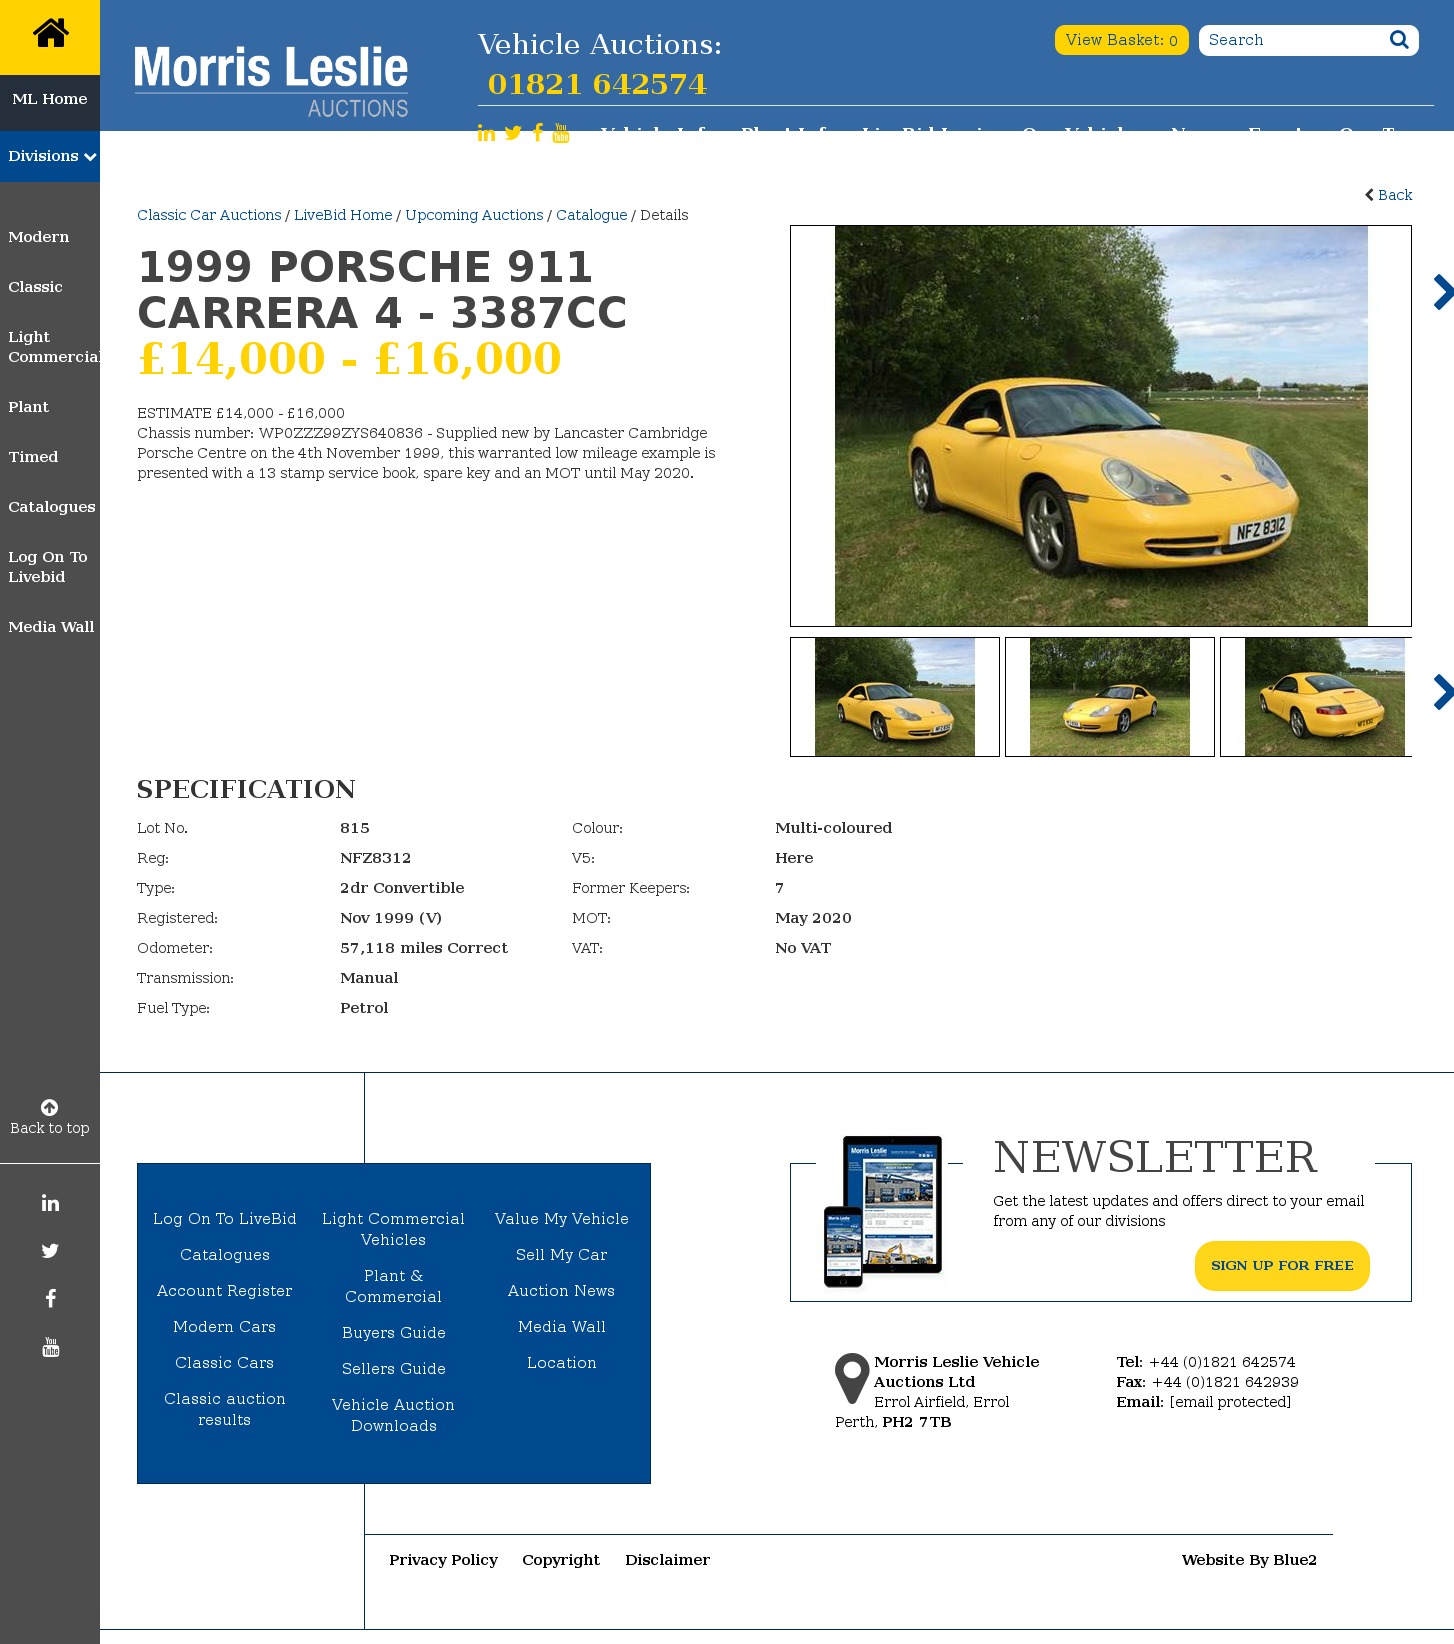Go Back using top-right link
1454x1644 pixels.
point(1389,195)
